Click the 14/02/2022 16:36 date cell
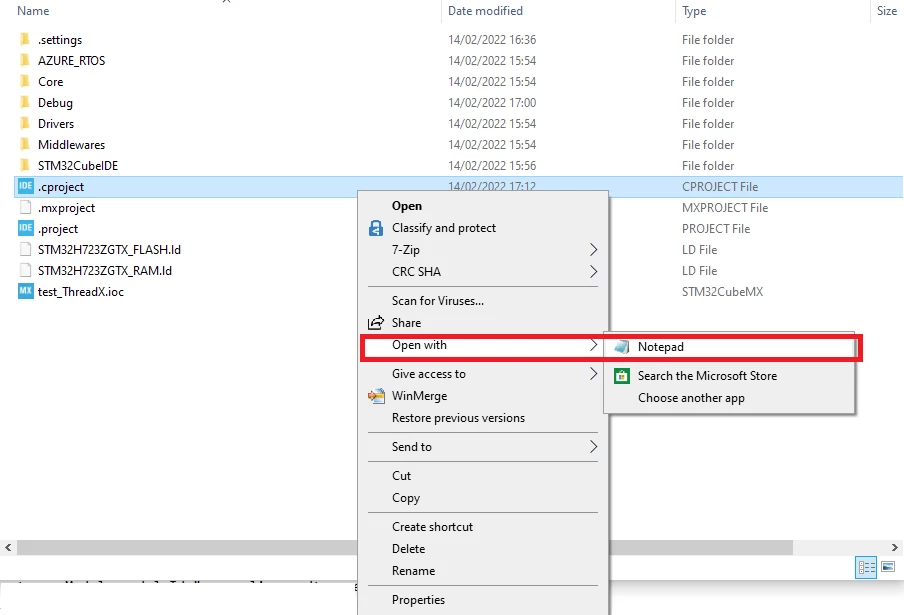This screenshot has width=904, height=615. tap(492, 40)
